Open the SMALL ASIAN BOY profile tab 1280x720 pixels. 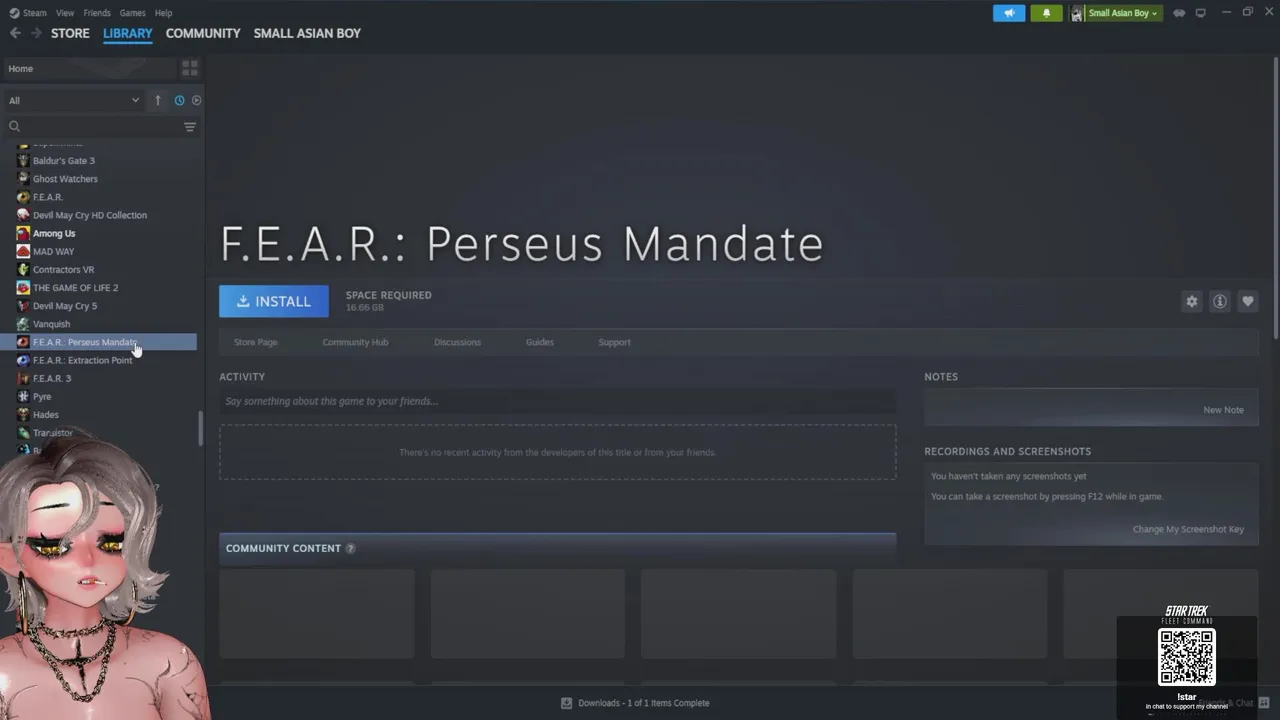[307, 33]
